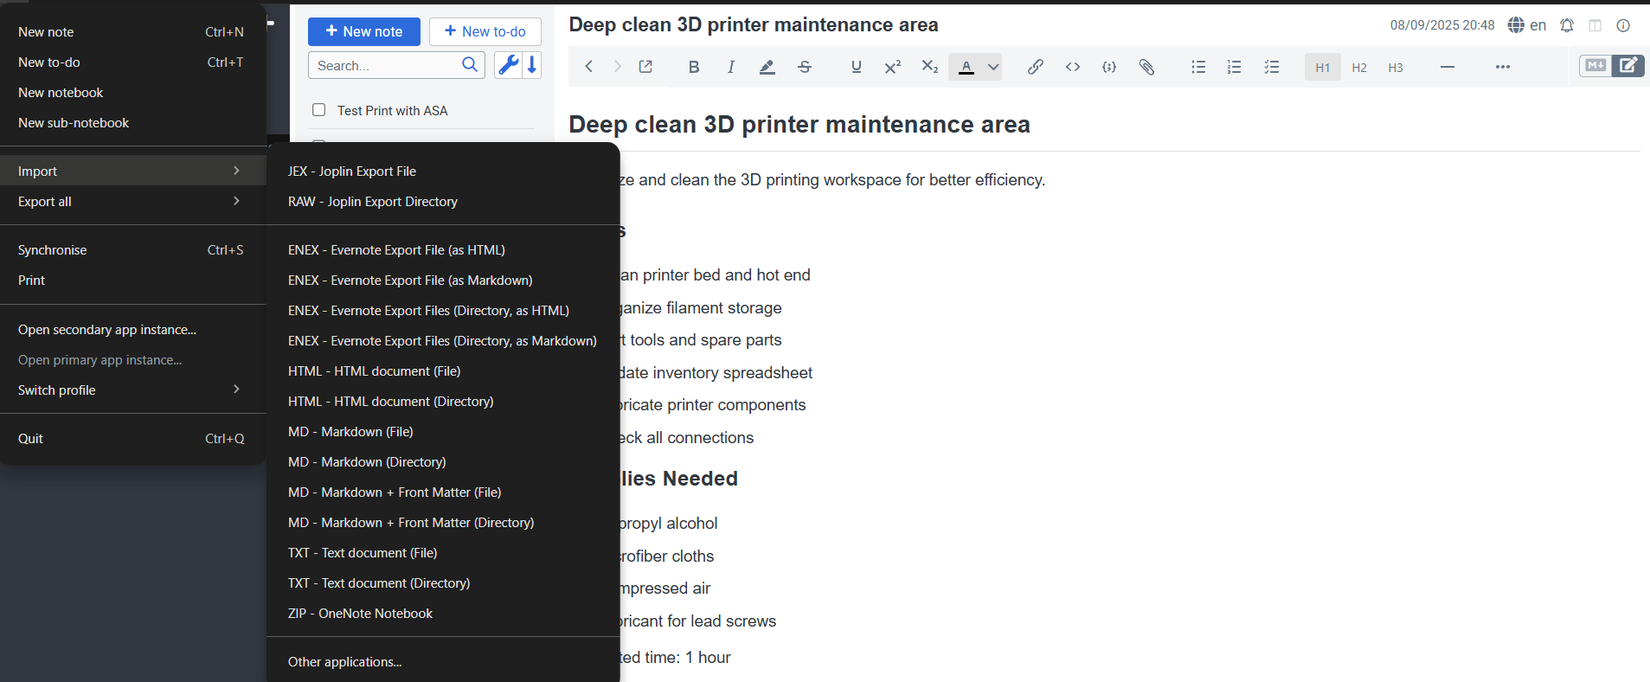Image resolution: width=1650 pixels, height=682 pixels.
Task: Apply strikethrough formatting
Action: point(805,67)
